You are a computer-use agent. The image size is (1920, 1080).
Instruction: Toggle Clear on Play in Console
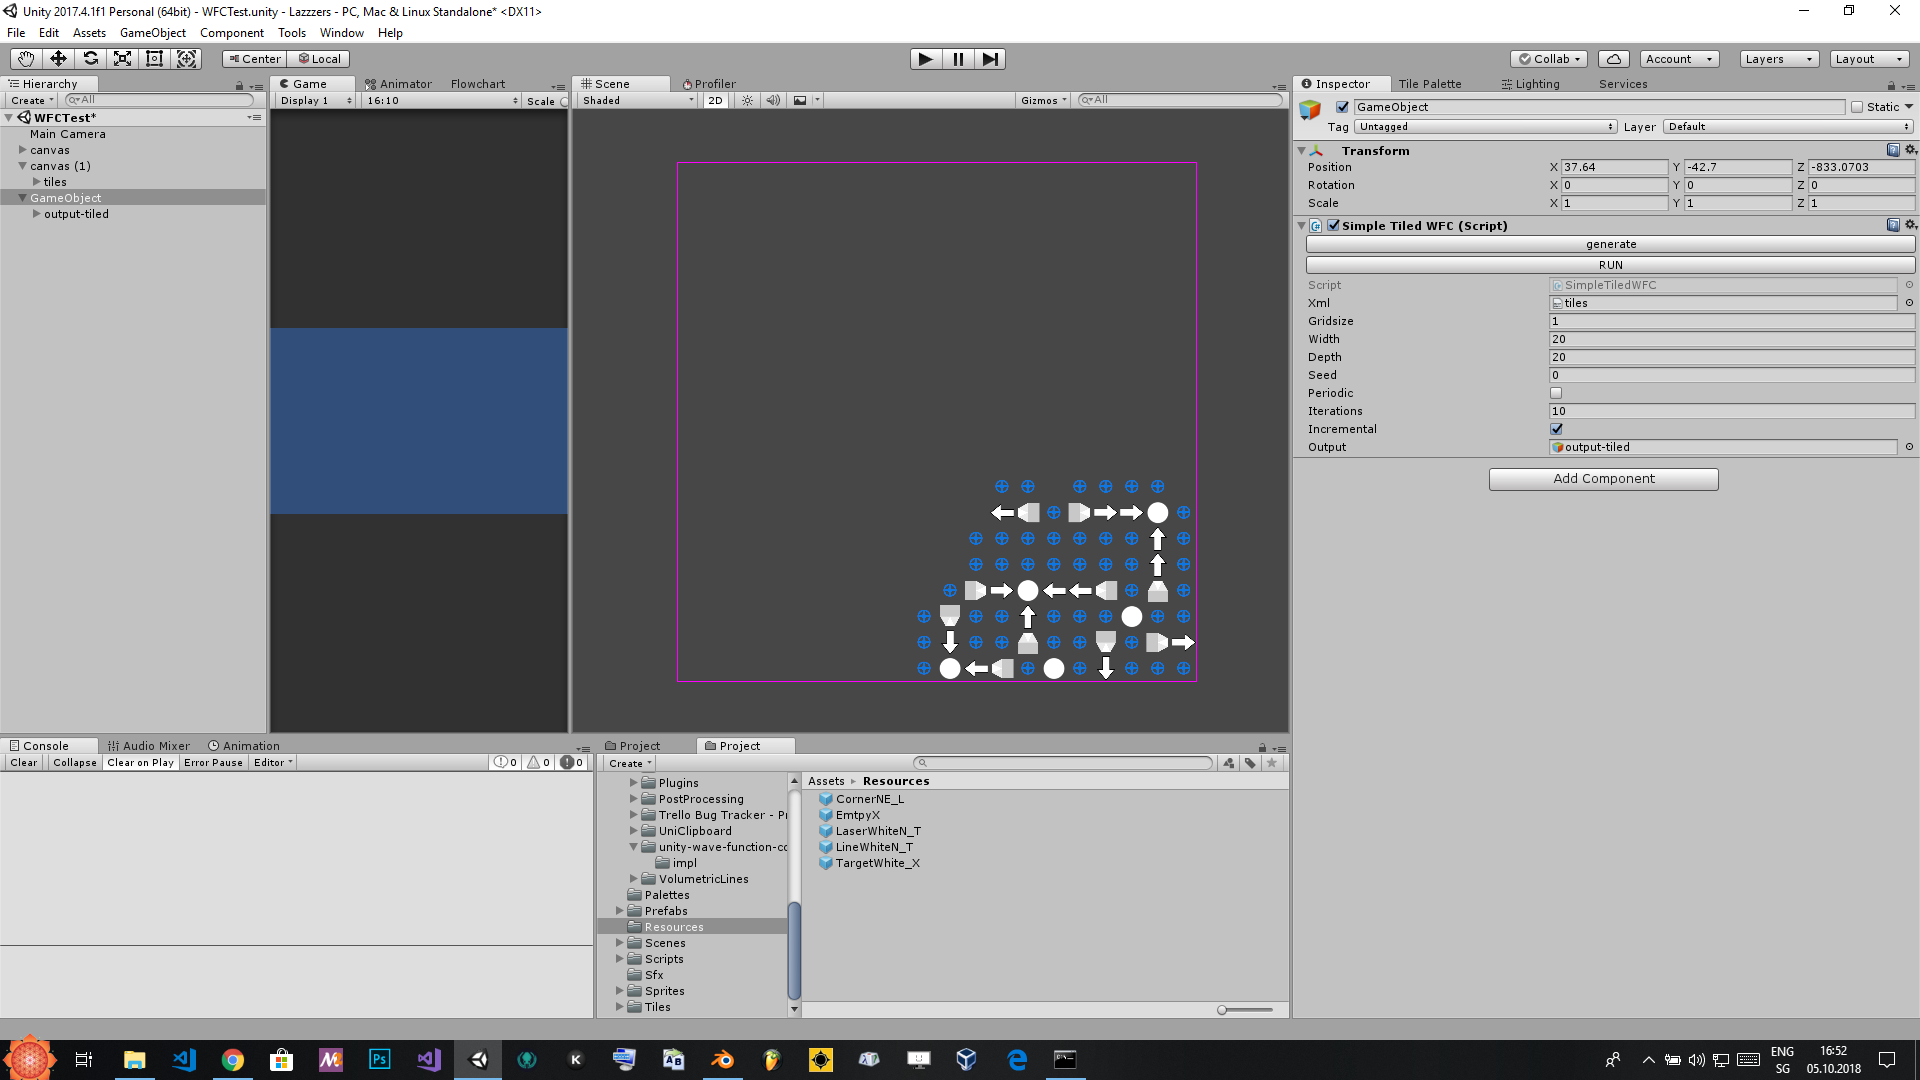pyautogui.click(x=140, y=763)
